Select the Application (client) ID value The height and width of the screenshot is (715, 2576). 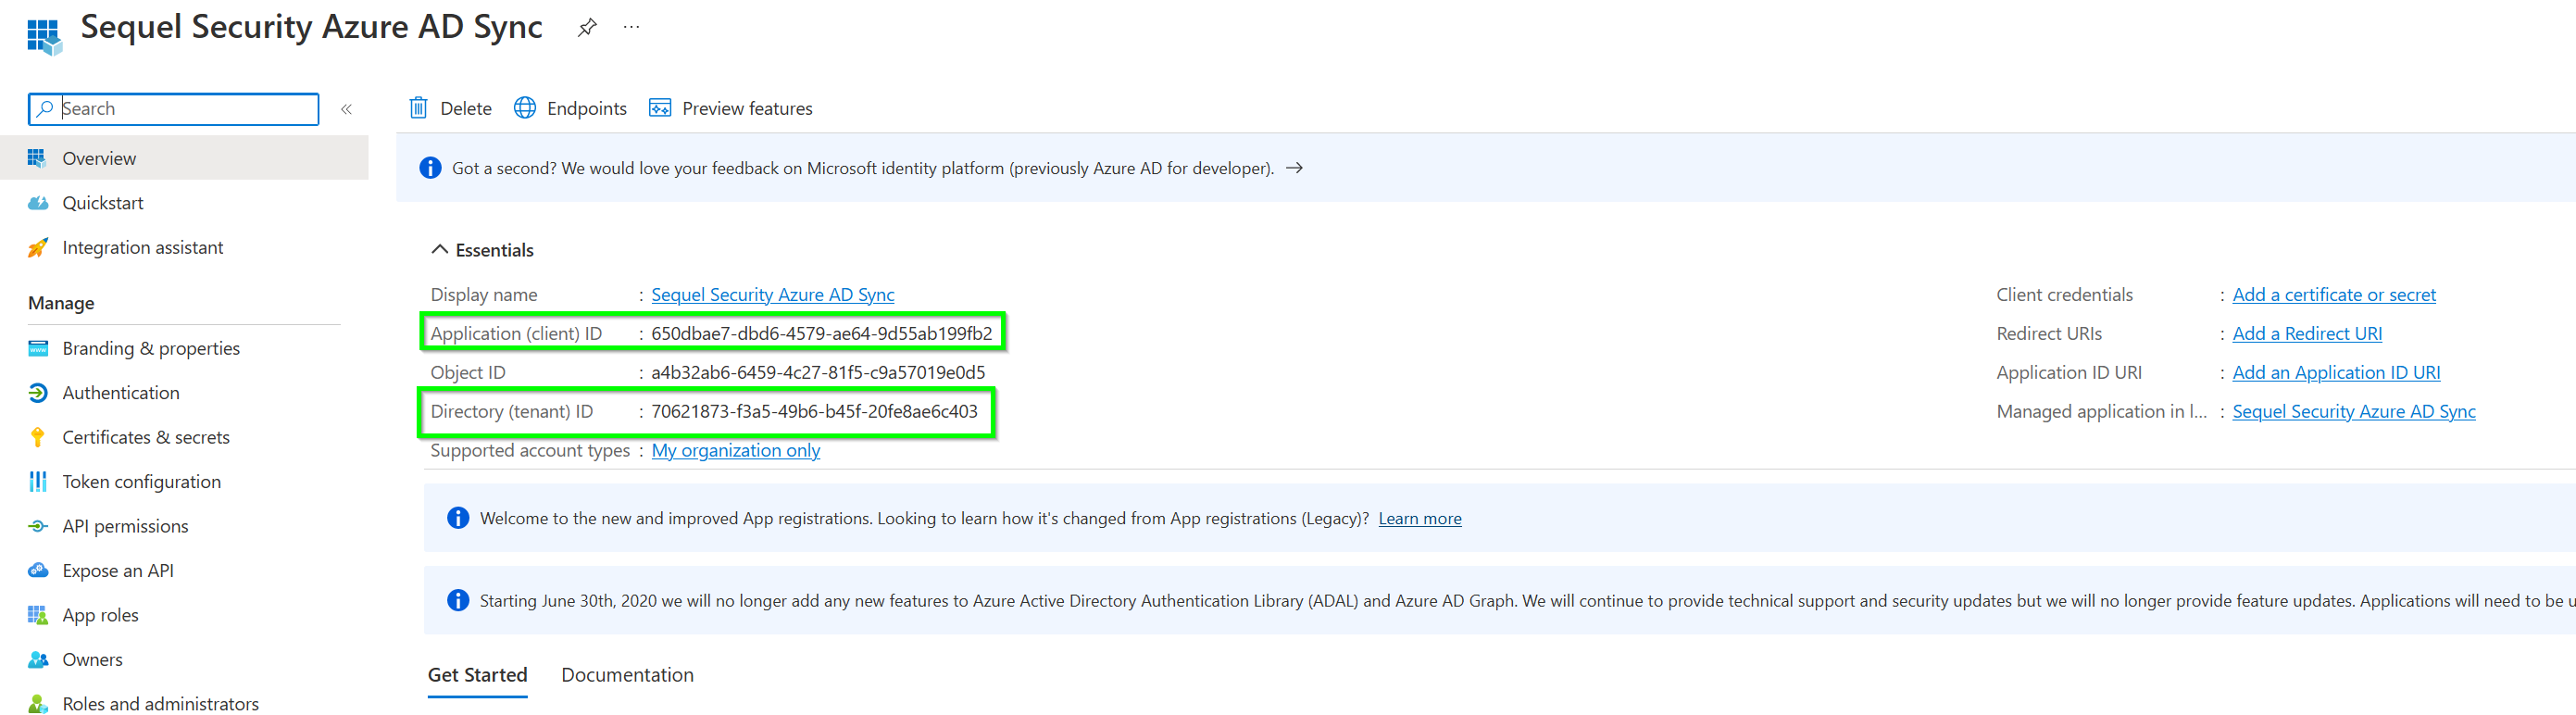[x=822, y=334]
